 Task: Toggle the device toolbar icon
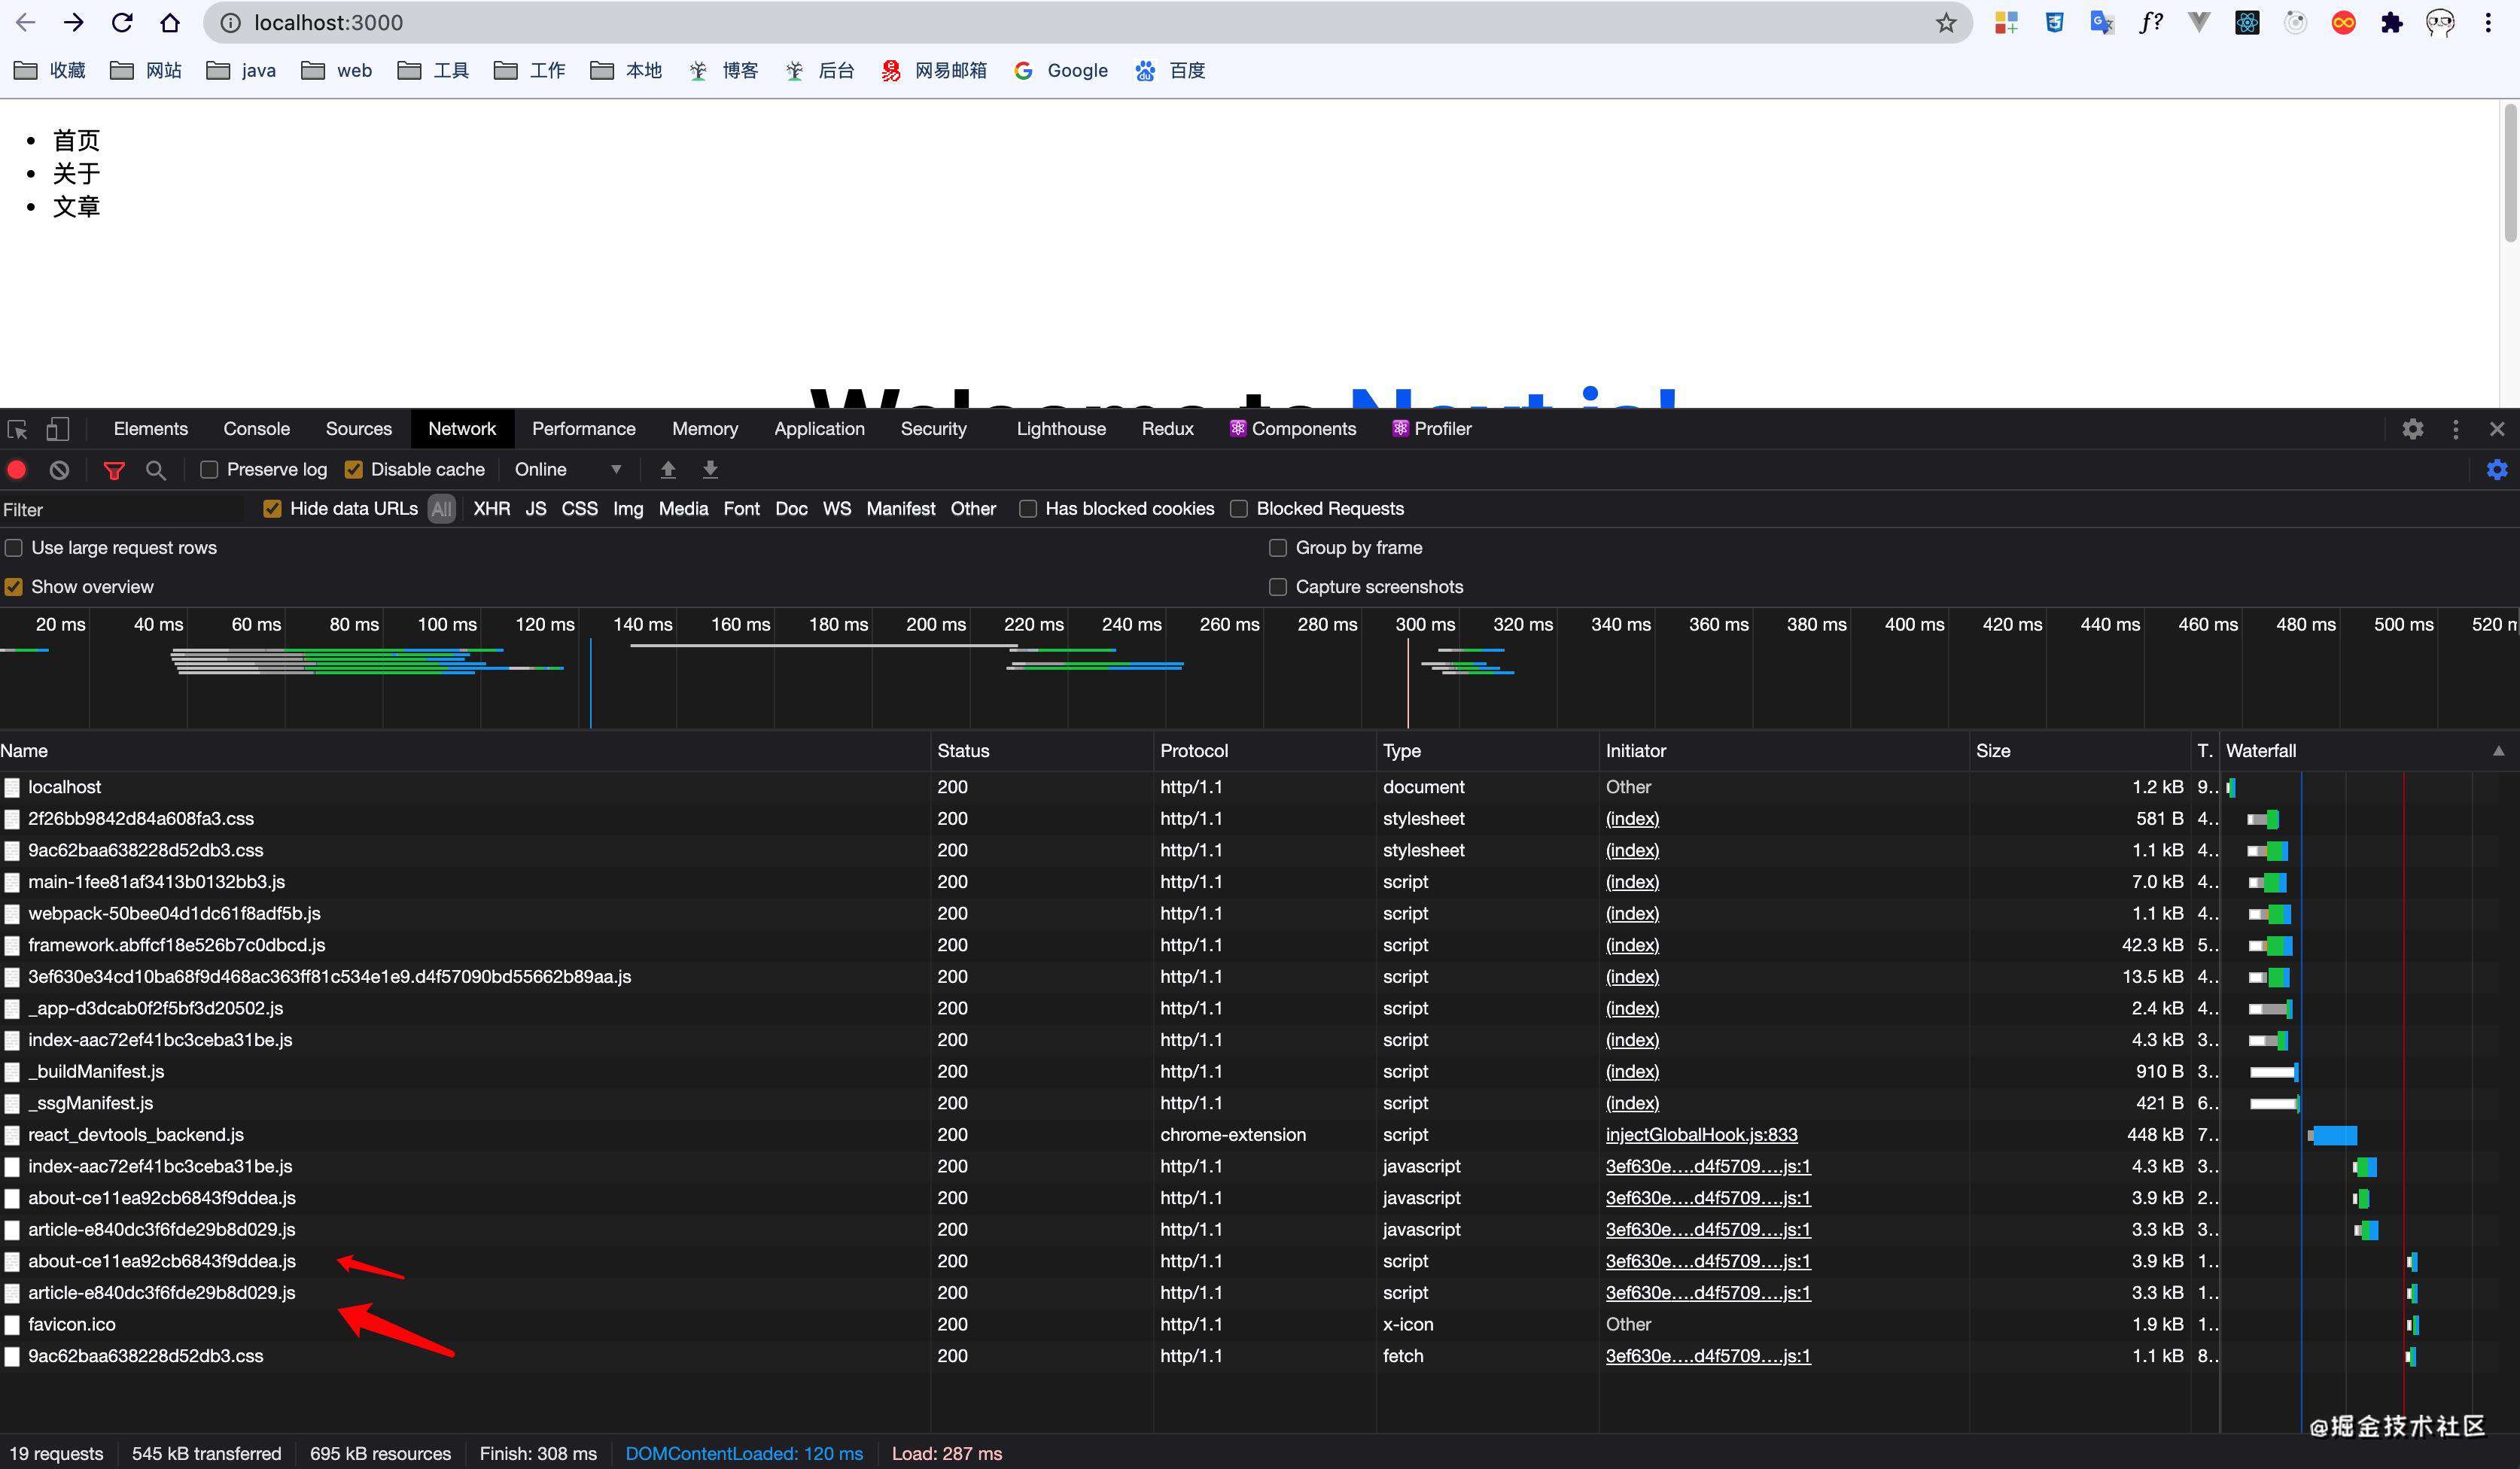(57, 429)
